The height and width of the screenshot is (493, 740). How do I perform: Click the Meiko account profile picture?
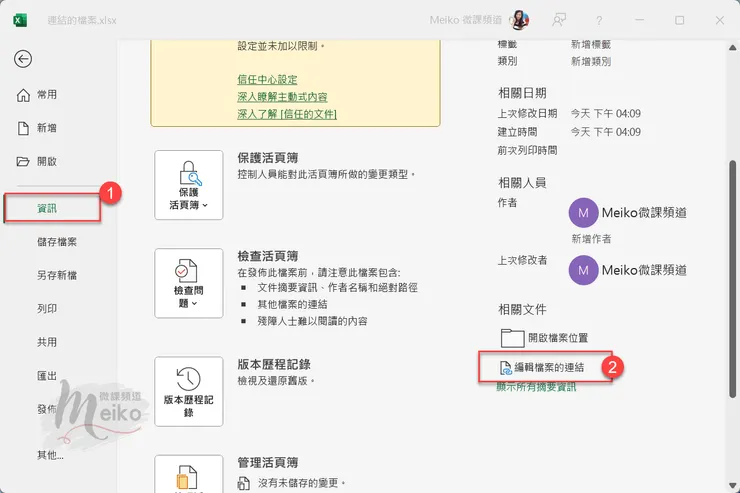(519, 20)
